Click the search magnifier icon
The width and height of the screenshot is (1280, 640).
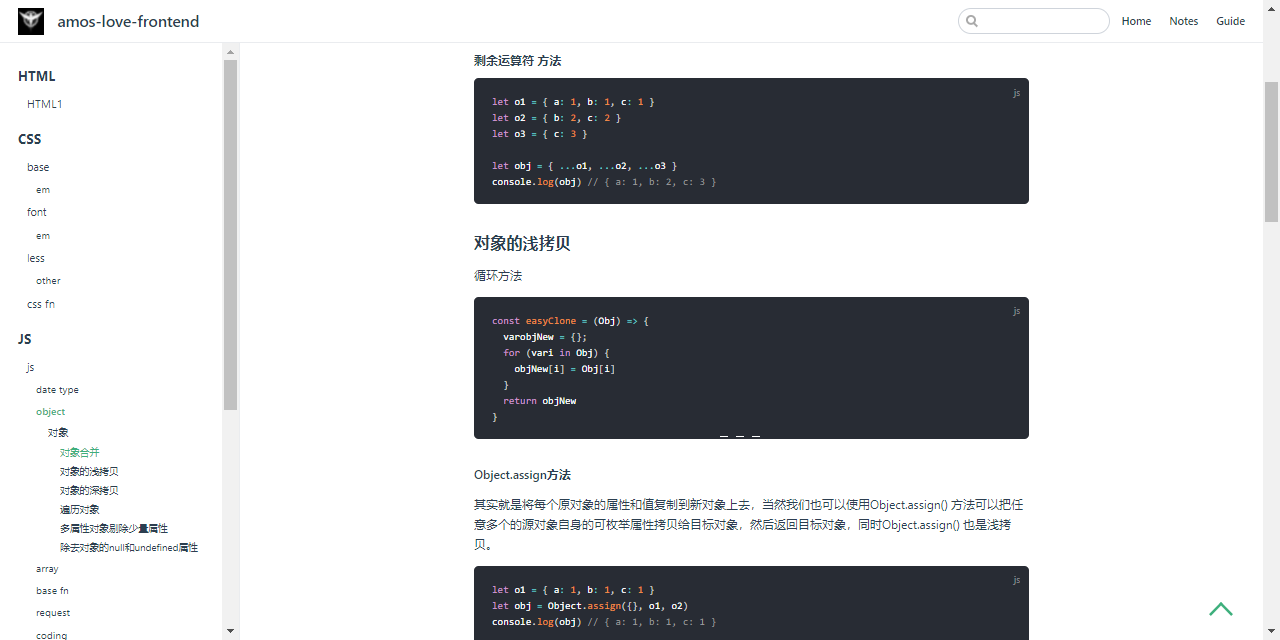click(x=972, y=21)
